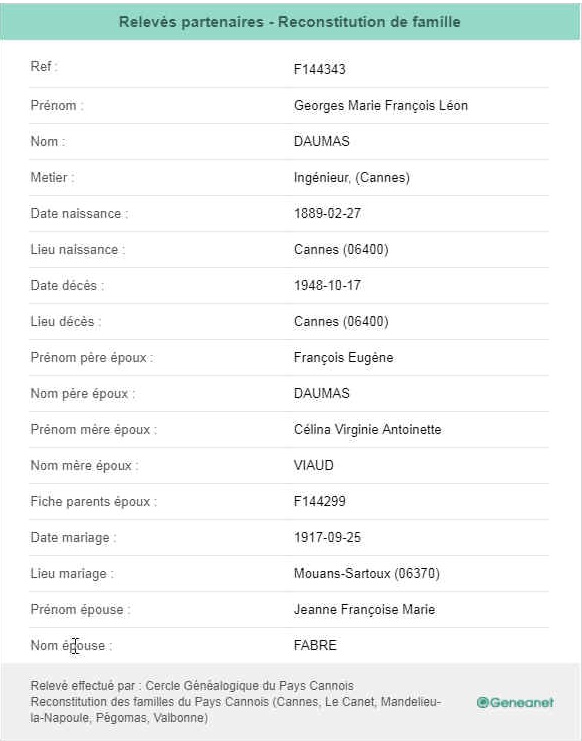
Task: Click the birth date 1889-02-27
Action: [x=327, y=213]
